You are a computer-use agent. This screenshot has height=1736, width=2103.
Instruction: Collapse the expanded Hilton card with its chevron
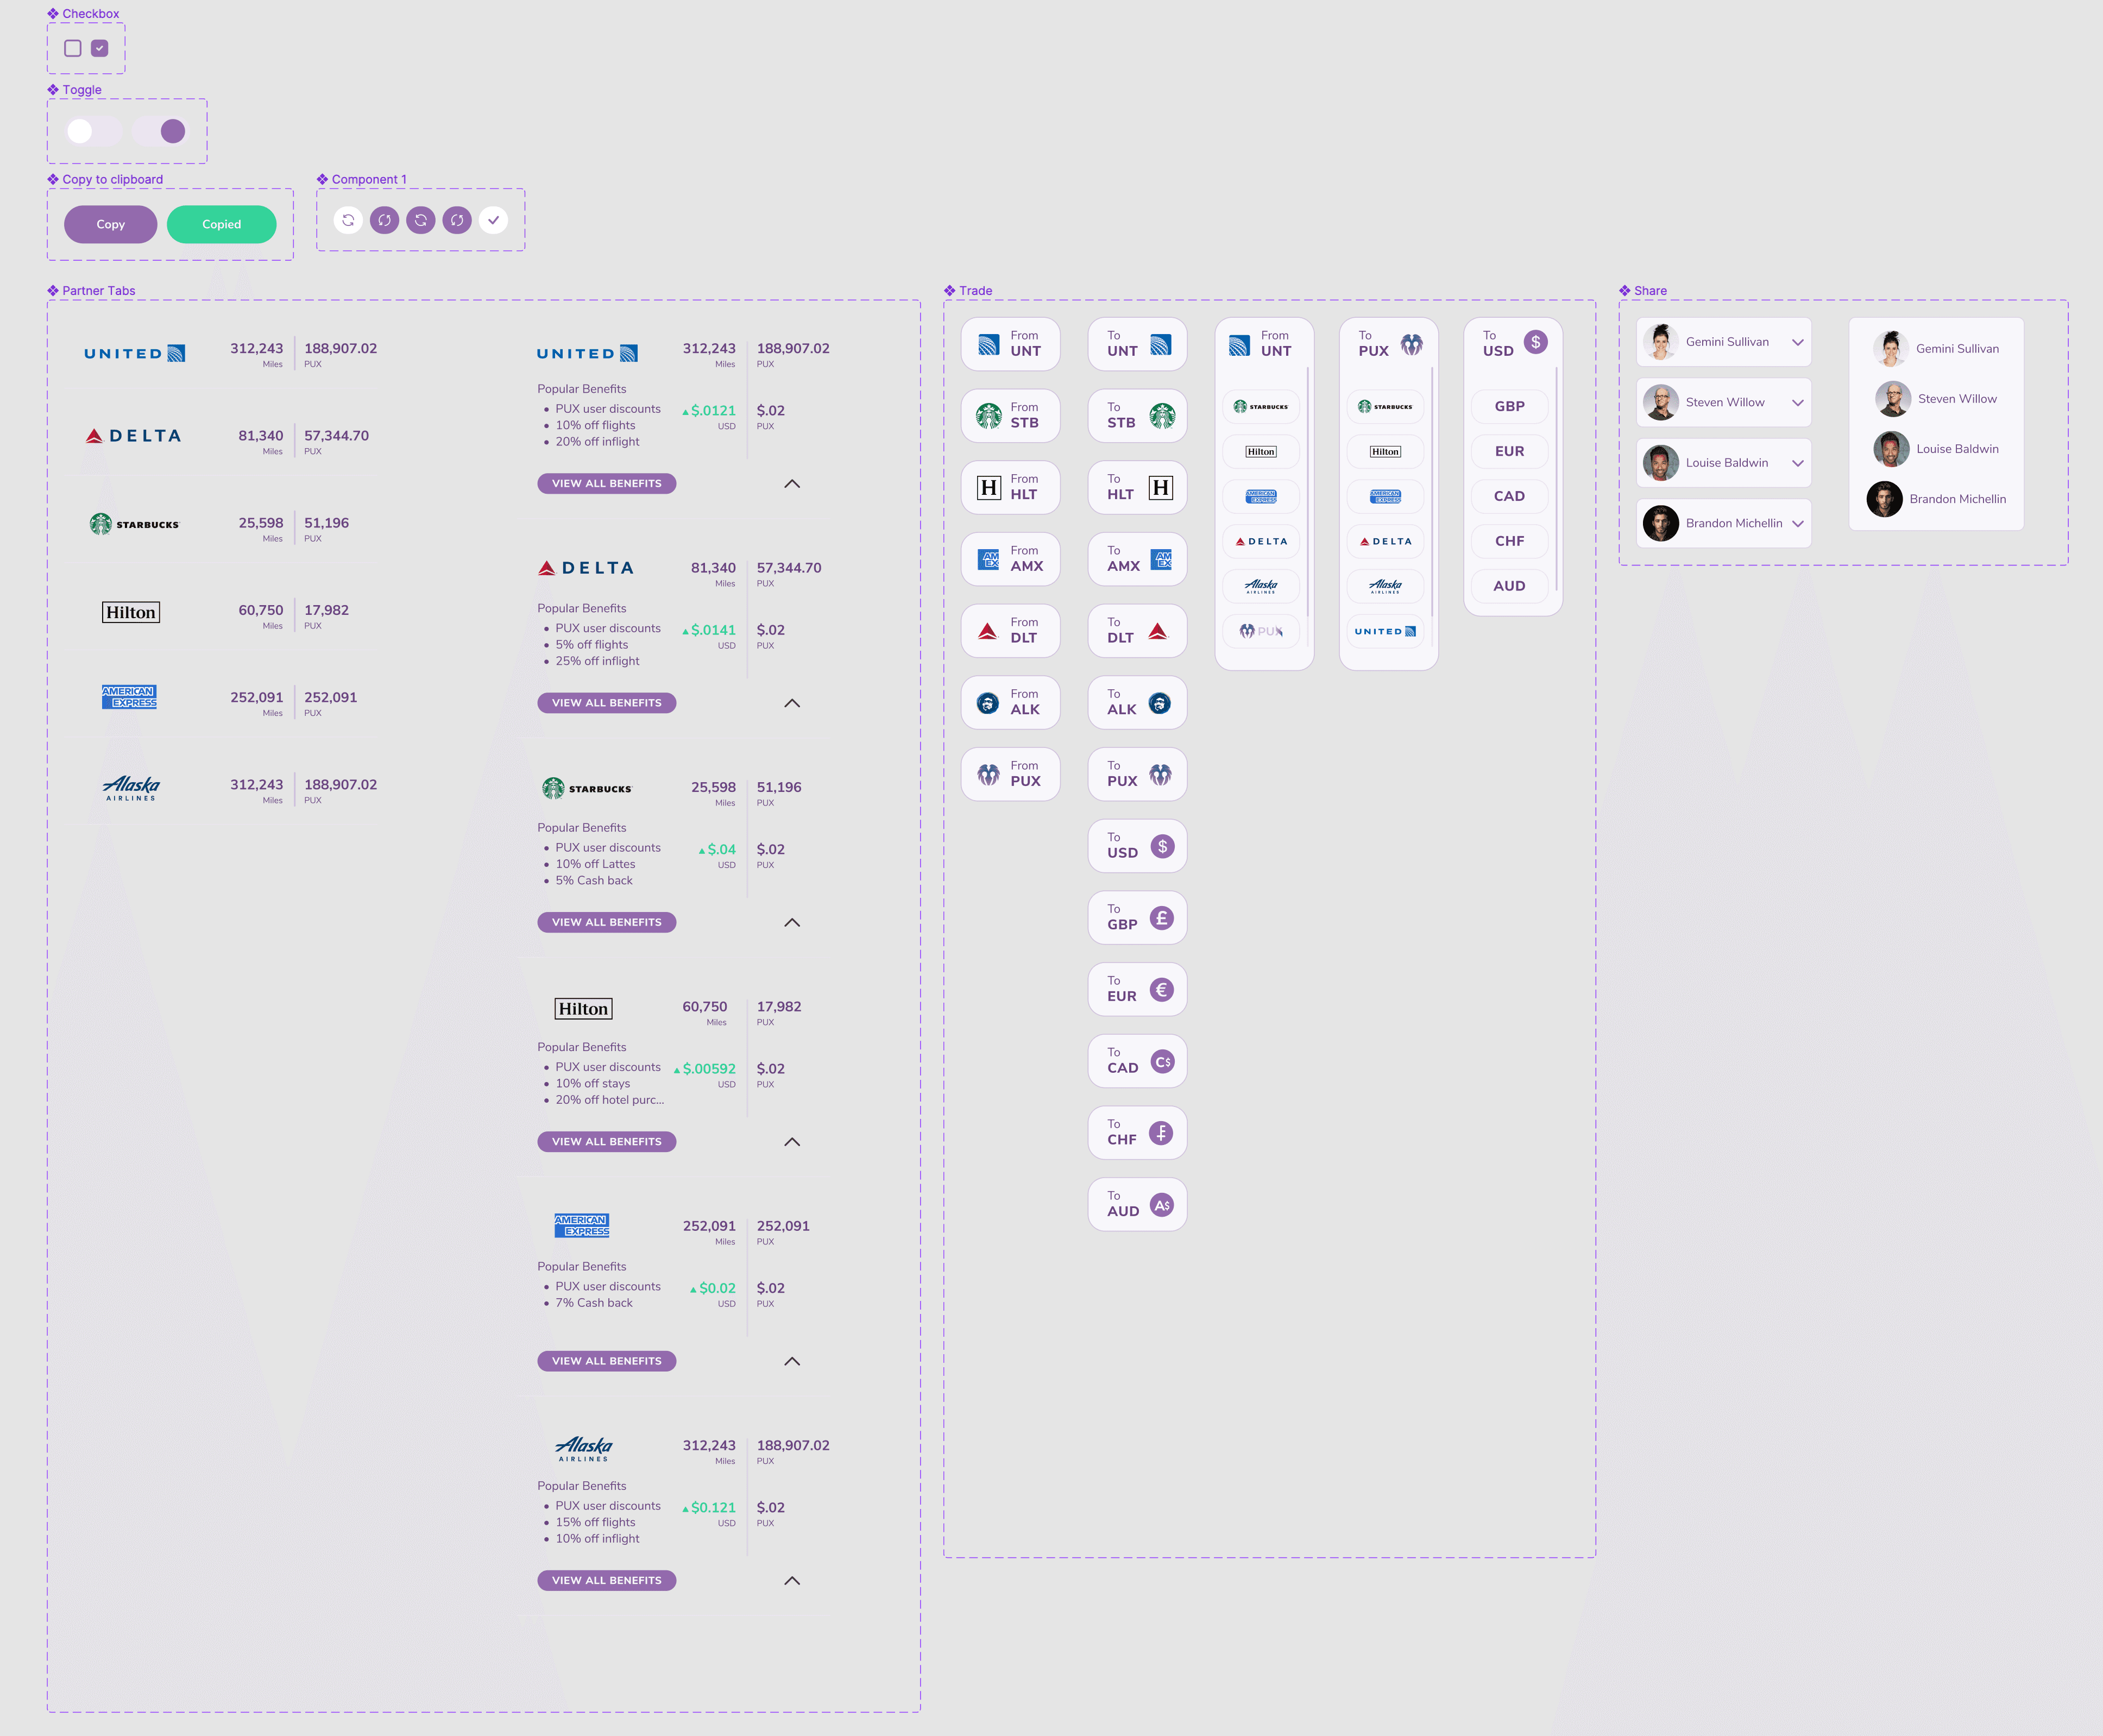click(x=792, y=1142)
